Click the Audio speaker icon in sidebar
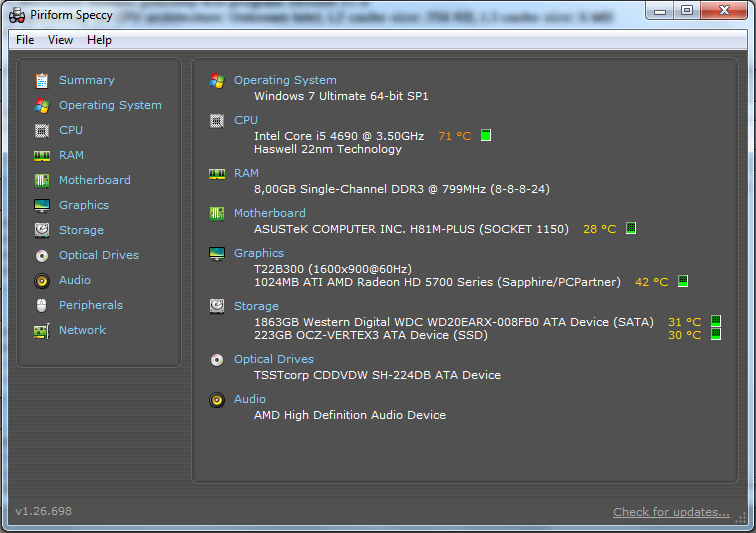The height and width of the screenshot is (533, 756). 42,281
